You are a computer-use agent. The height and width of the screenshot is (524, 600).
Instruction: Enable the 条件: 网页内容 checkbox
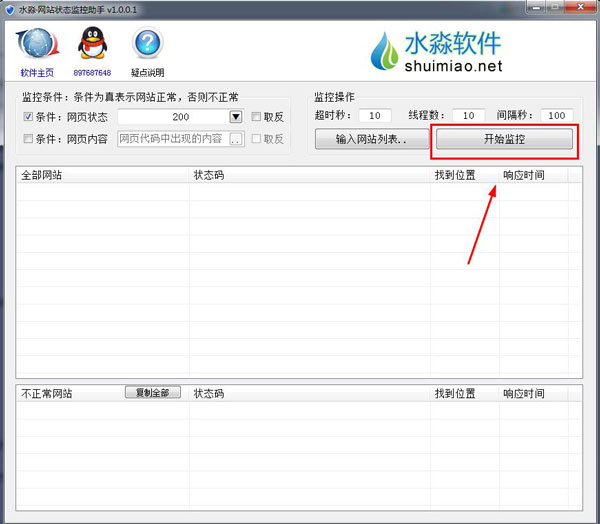point(28,139)
